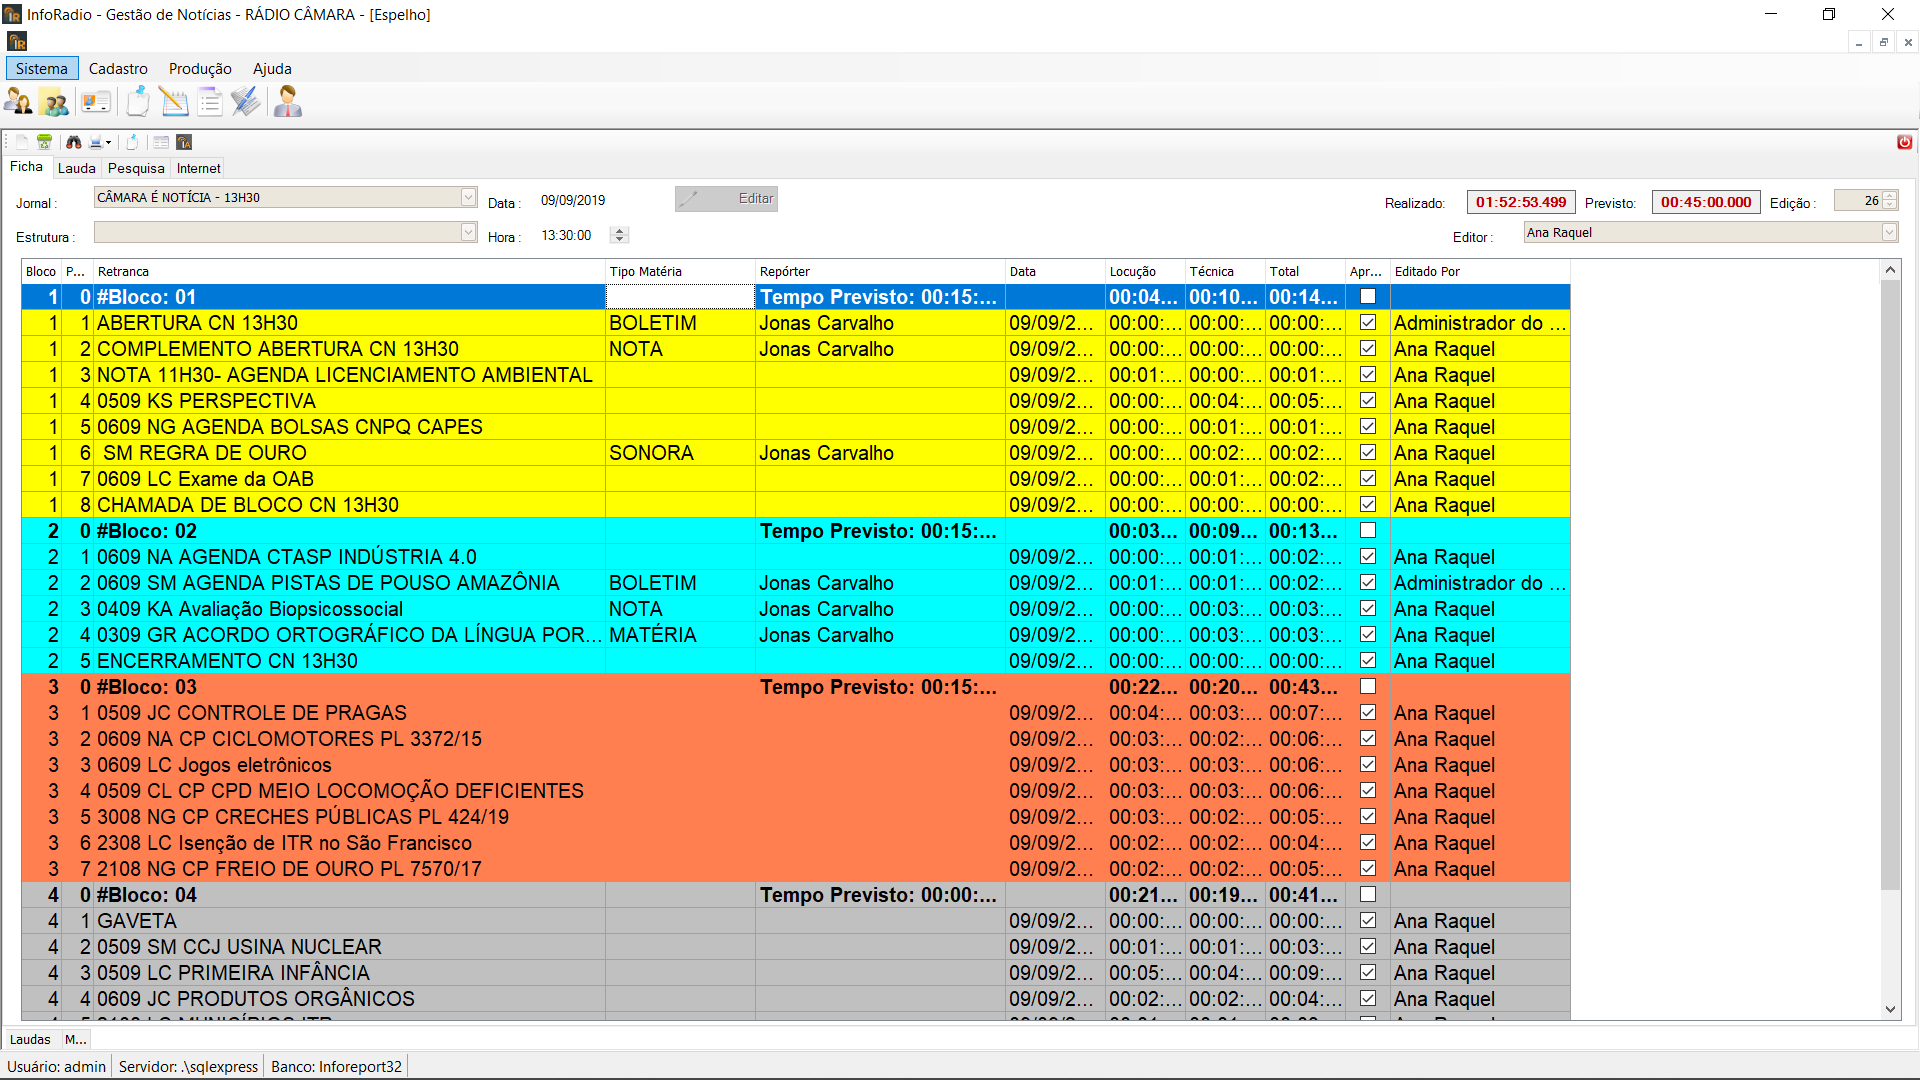Image resolution: width=1920 pixels, height=1080 pixels.
Task: Click the Realizado time value 01:52:53.499
Action: tap(1521, 202)
